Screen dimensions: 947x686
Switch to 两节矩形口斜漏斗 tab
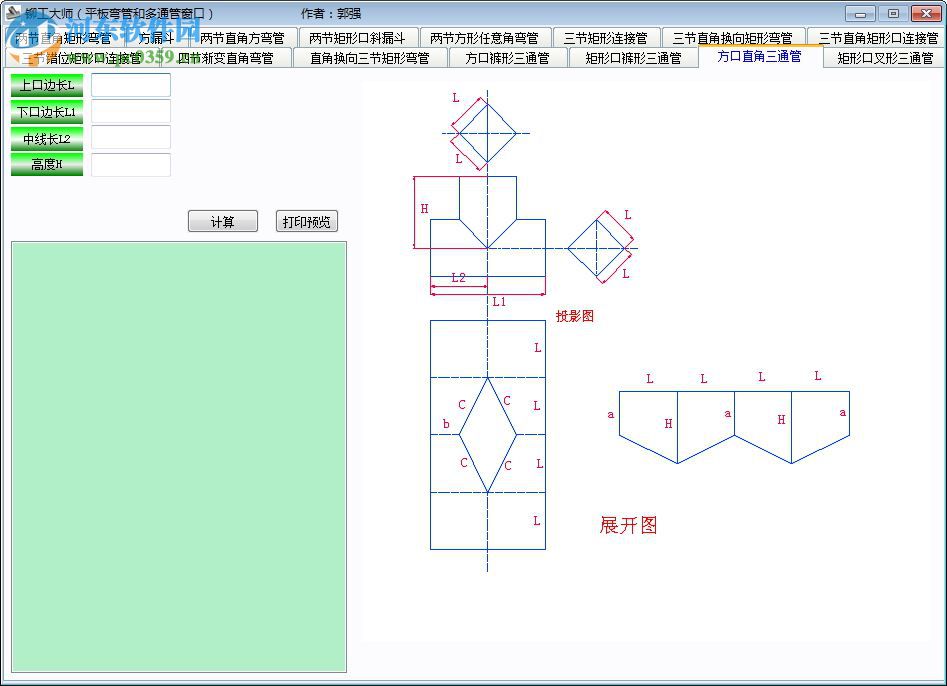coord(357,38)
